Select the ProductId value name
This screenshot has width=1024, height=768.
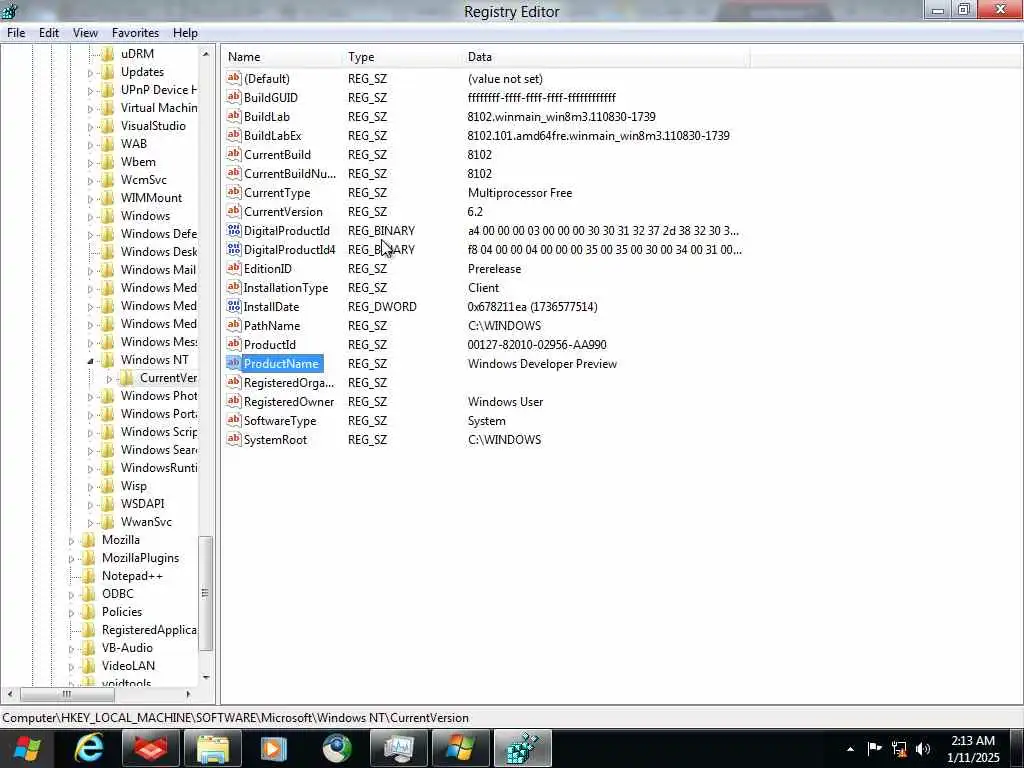(270, 345)
